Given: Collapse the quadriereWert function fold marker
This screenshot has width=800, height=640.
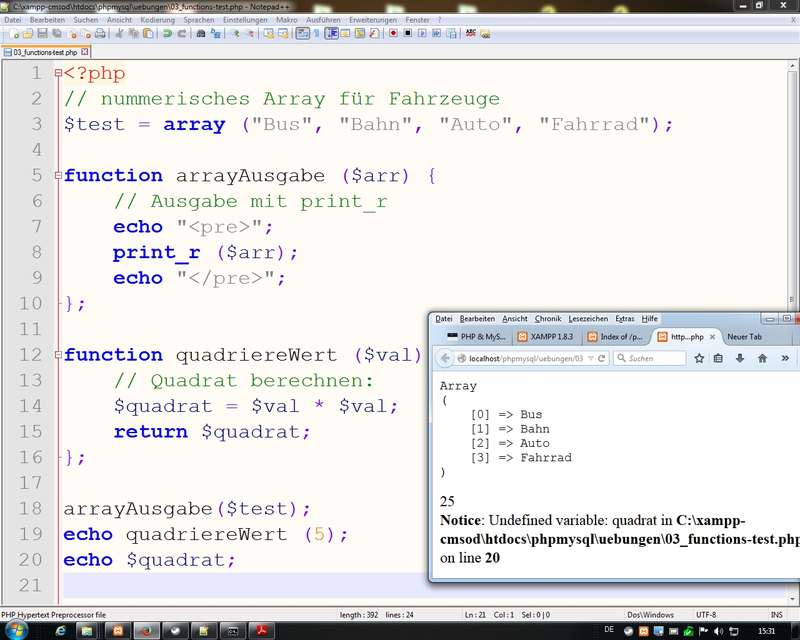Looking at the screenshot, I should [x=59, y=355].
